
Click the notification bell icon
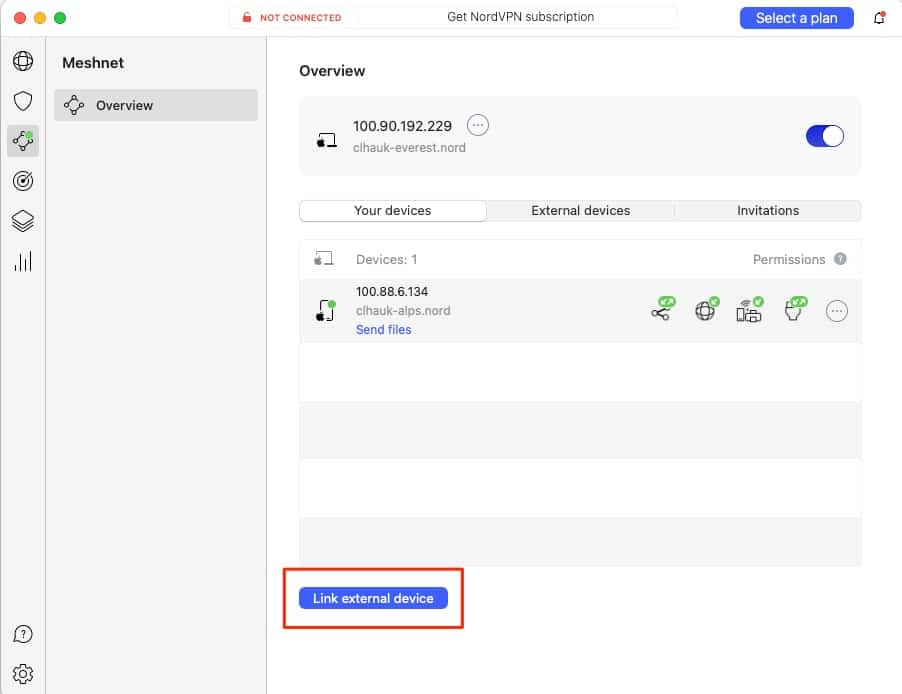tap(878, 18)
